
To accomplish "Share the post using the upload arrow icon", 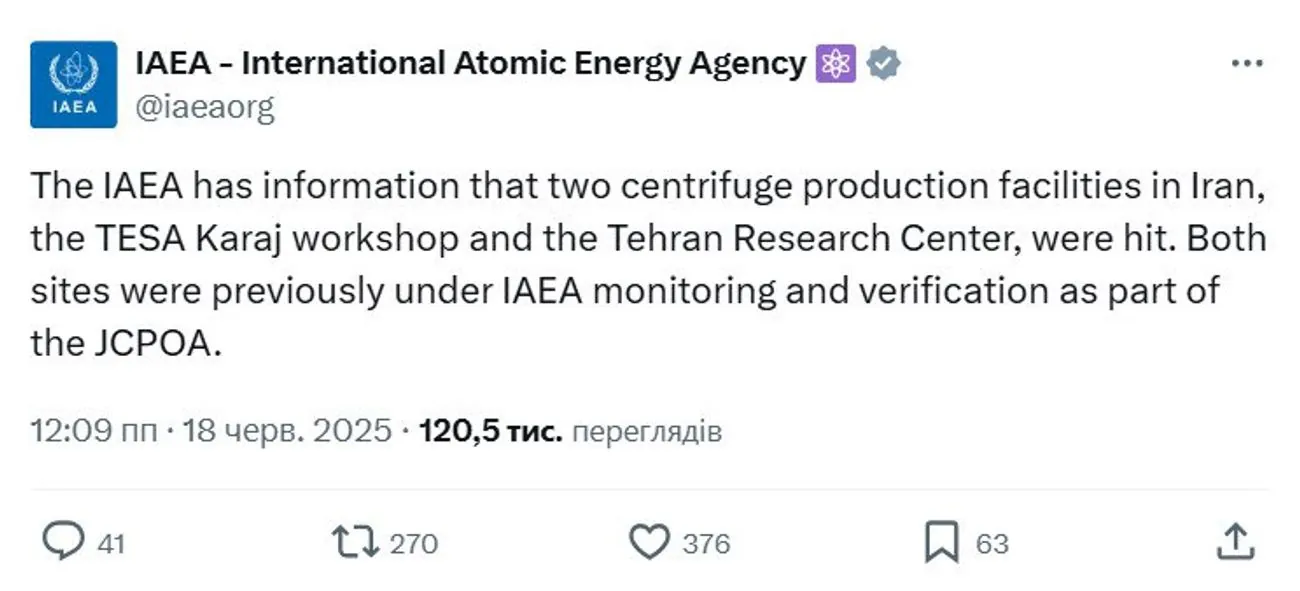I will point(1235,542).
